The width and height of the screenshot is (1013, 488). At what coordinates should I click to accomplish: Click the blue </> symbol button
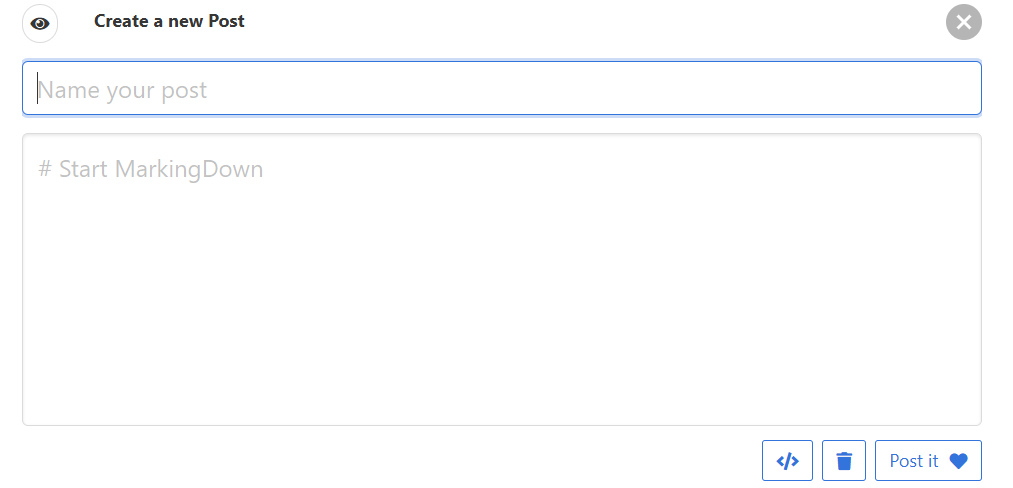tap(787, 461)
